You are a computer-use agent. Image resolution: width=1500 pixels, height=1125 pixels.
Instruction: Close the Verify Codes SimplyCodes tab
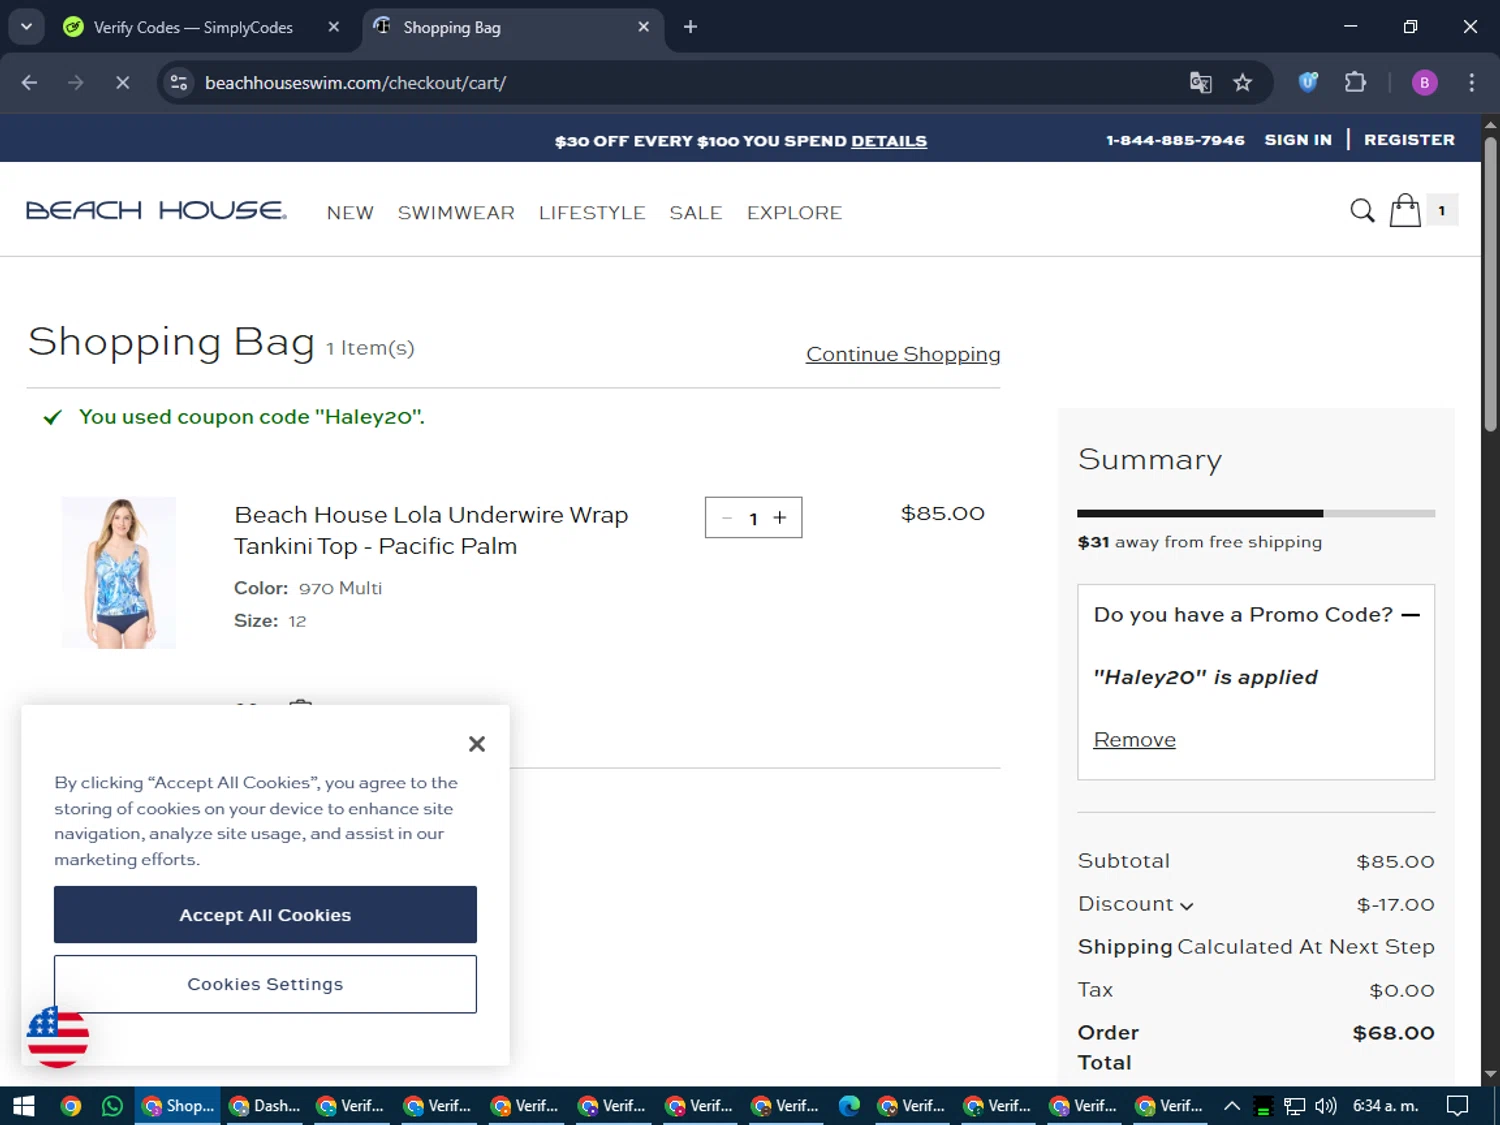point(334,27)
